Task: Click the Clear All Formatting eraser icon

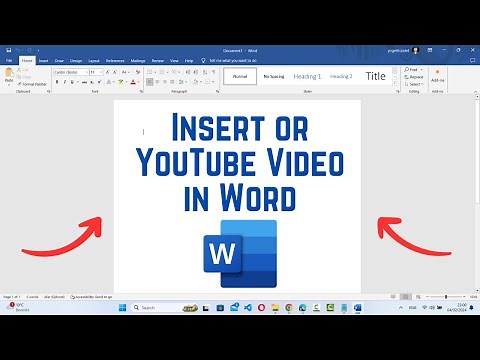Action: pyautogui.click(x=138, y=72)
